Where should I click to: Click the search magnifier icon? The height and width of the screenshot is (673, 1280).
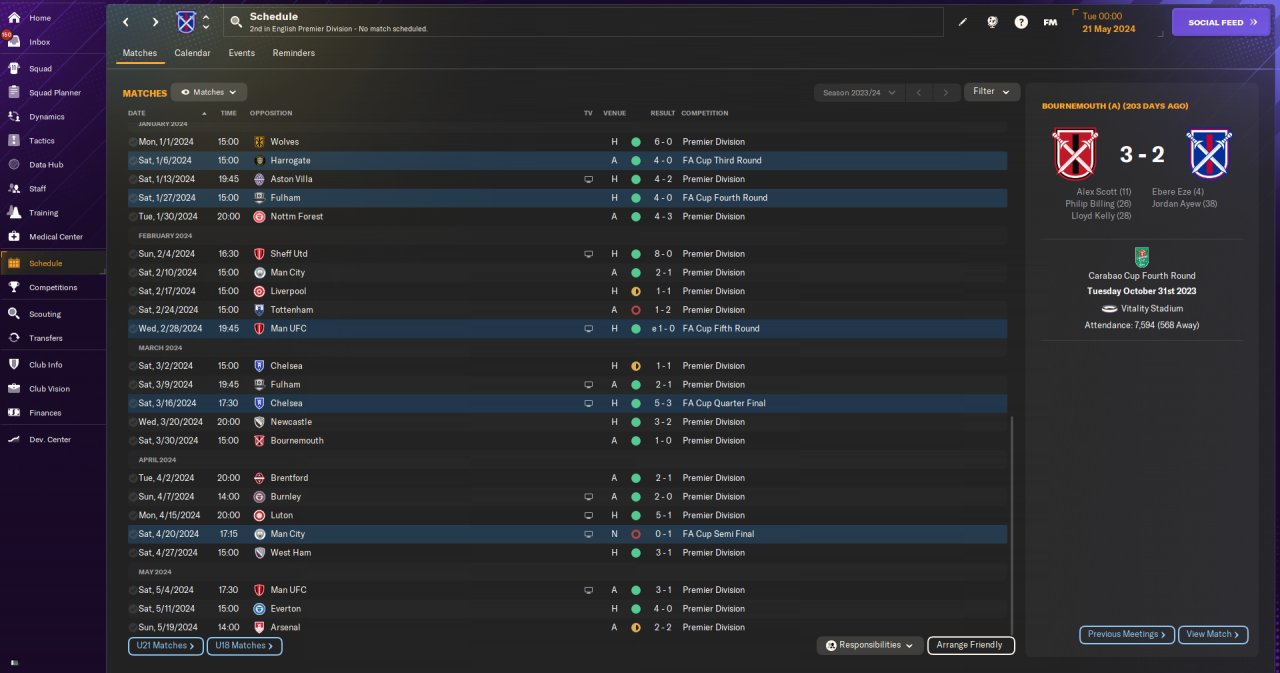pos(236,21)
